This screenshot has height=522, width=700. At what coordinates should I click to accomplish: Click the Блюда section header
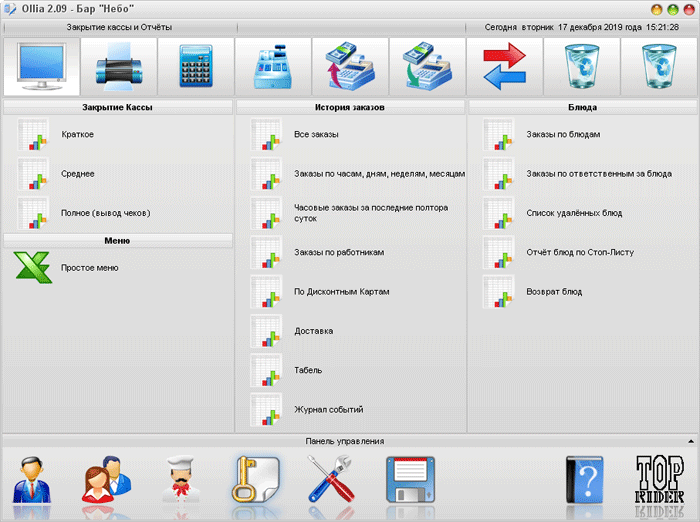point(583,107)
